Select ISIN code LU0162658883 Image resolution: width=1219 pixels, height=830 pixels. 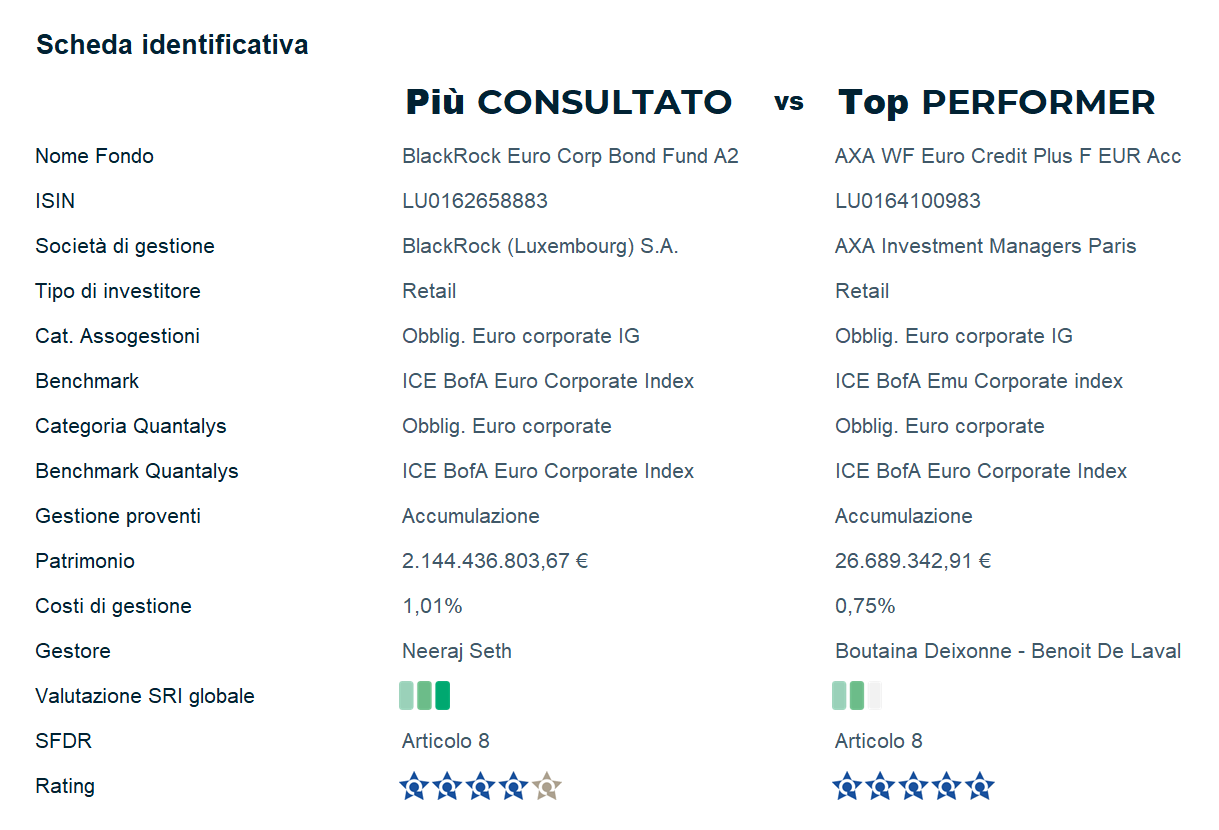(x=475, y=201)
